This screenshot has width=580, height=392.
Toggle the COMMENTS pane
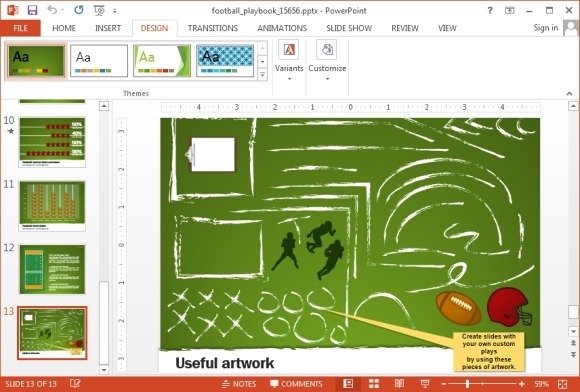pos(296,384)
